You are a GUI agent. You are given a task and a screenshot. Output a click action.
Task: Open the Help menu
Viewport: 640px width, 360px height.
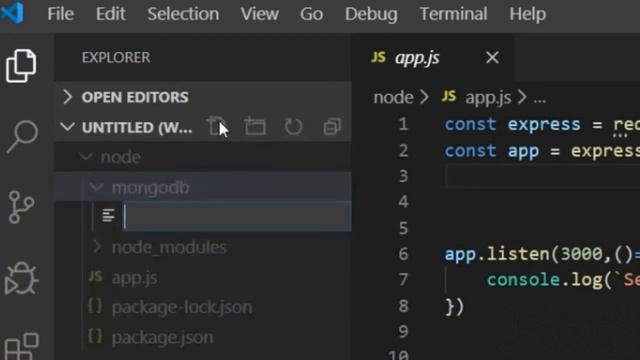click(527, 14)
